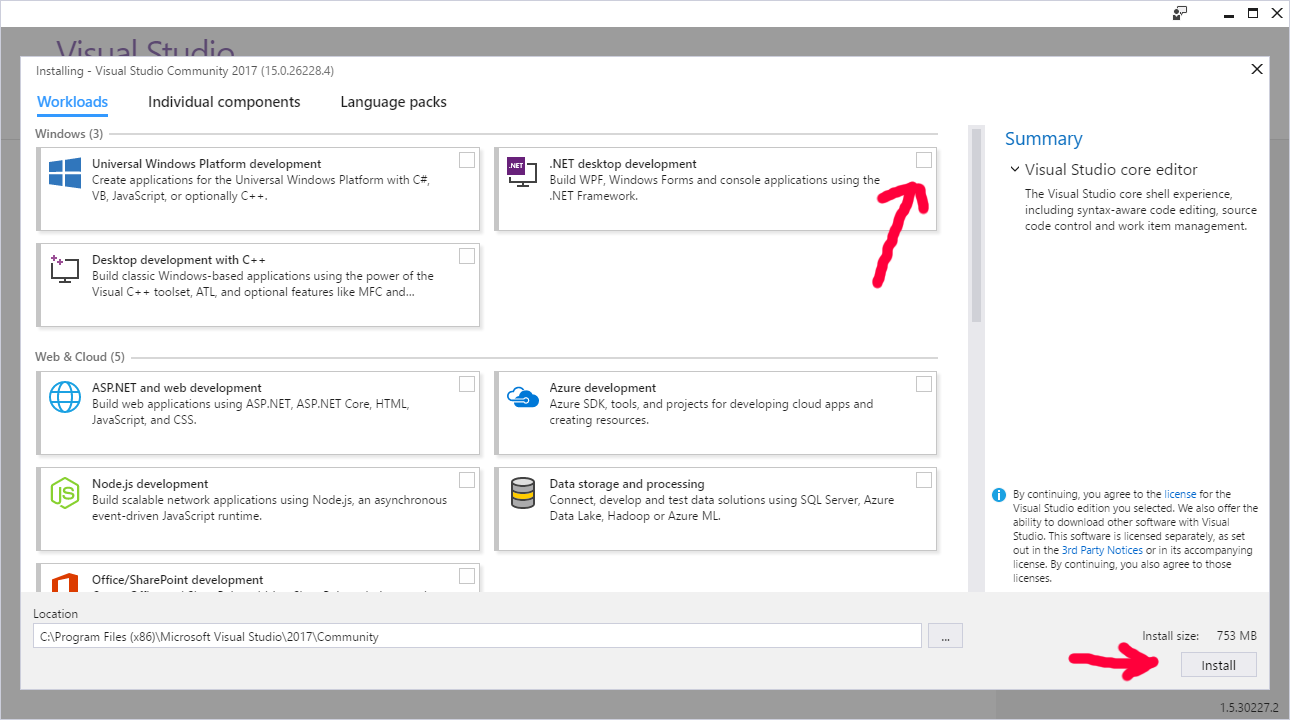Check the Azure development workload checkbox
1290x720 pixels.
(x=923, y=383)
